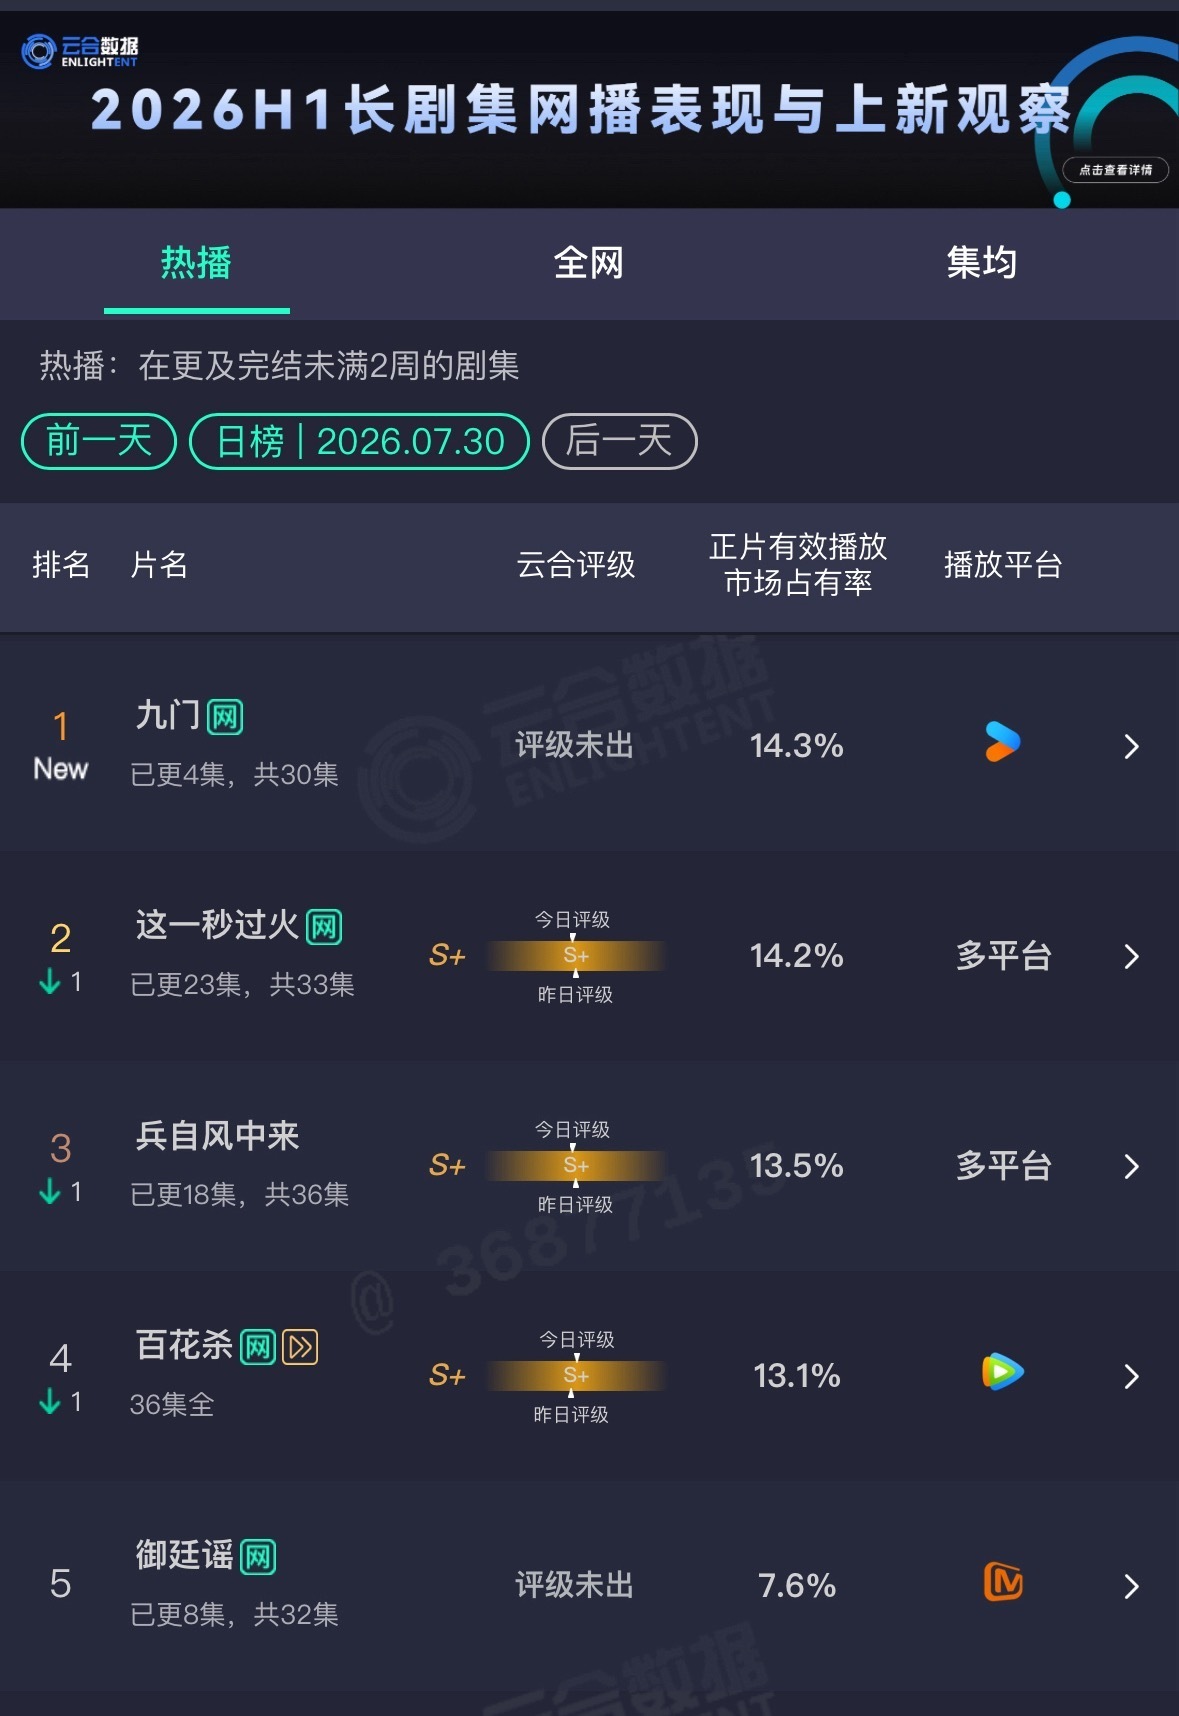Switch to the 全网 tab

[589, 263]
